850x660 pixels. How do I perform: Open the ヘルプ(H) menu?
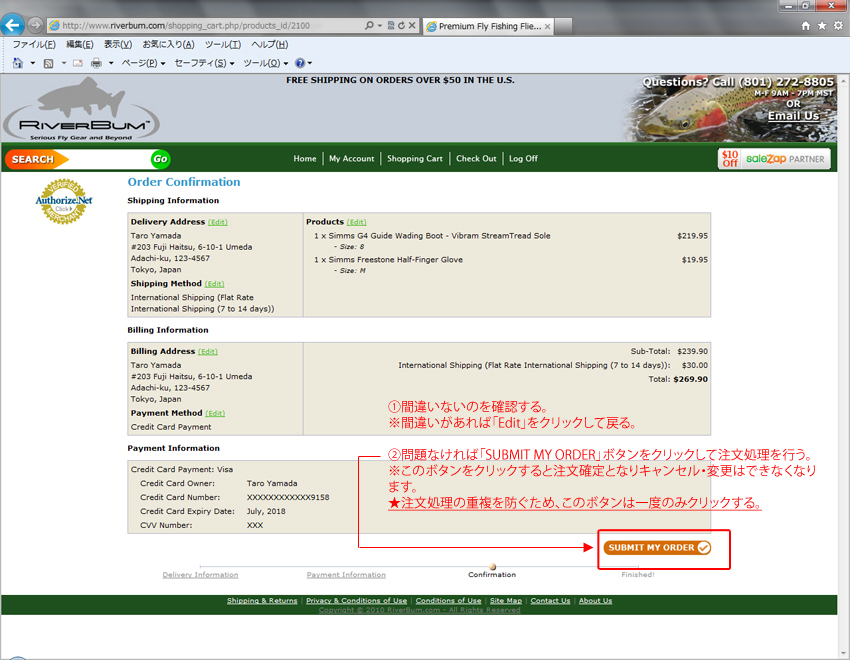(269, 44)
